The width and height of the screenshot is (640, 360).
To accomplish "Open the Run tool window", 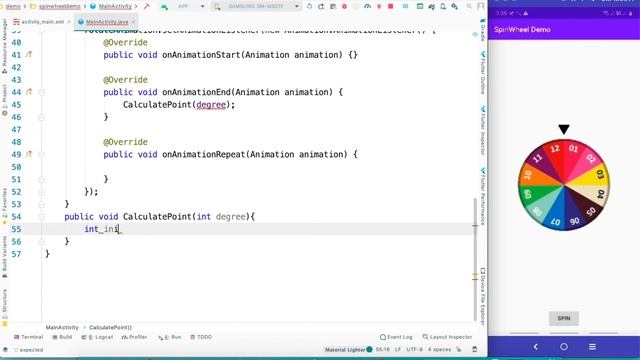I will (169, 337).
